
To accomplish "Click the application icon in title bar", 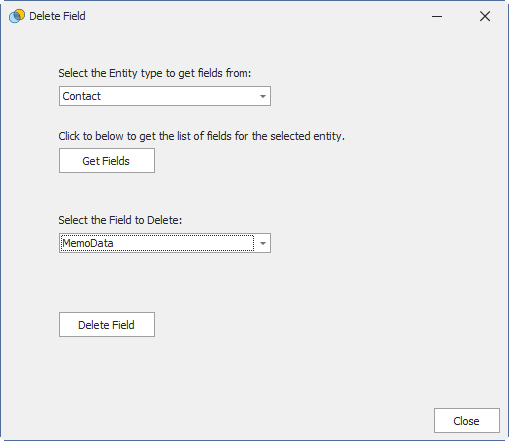I will coord(17,16).
